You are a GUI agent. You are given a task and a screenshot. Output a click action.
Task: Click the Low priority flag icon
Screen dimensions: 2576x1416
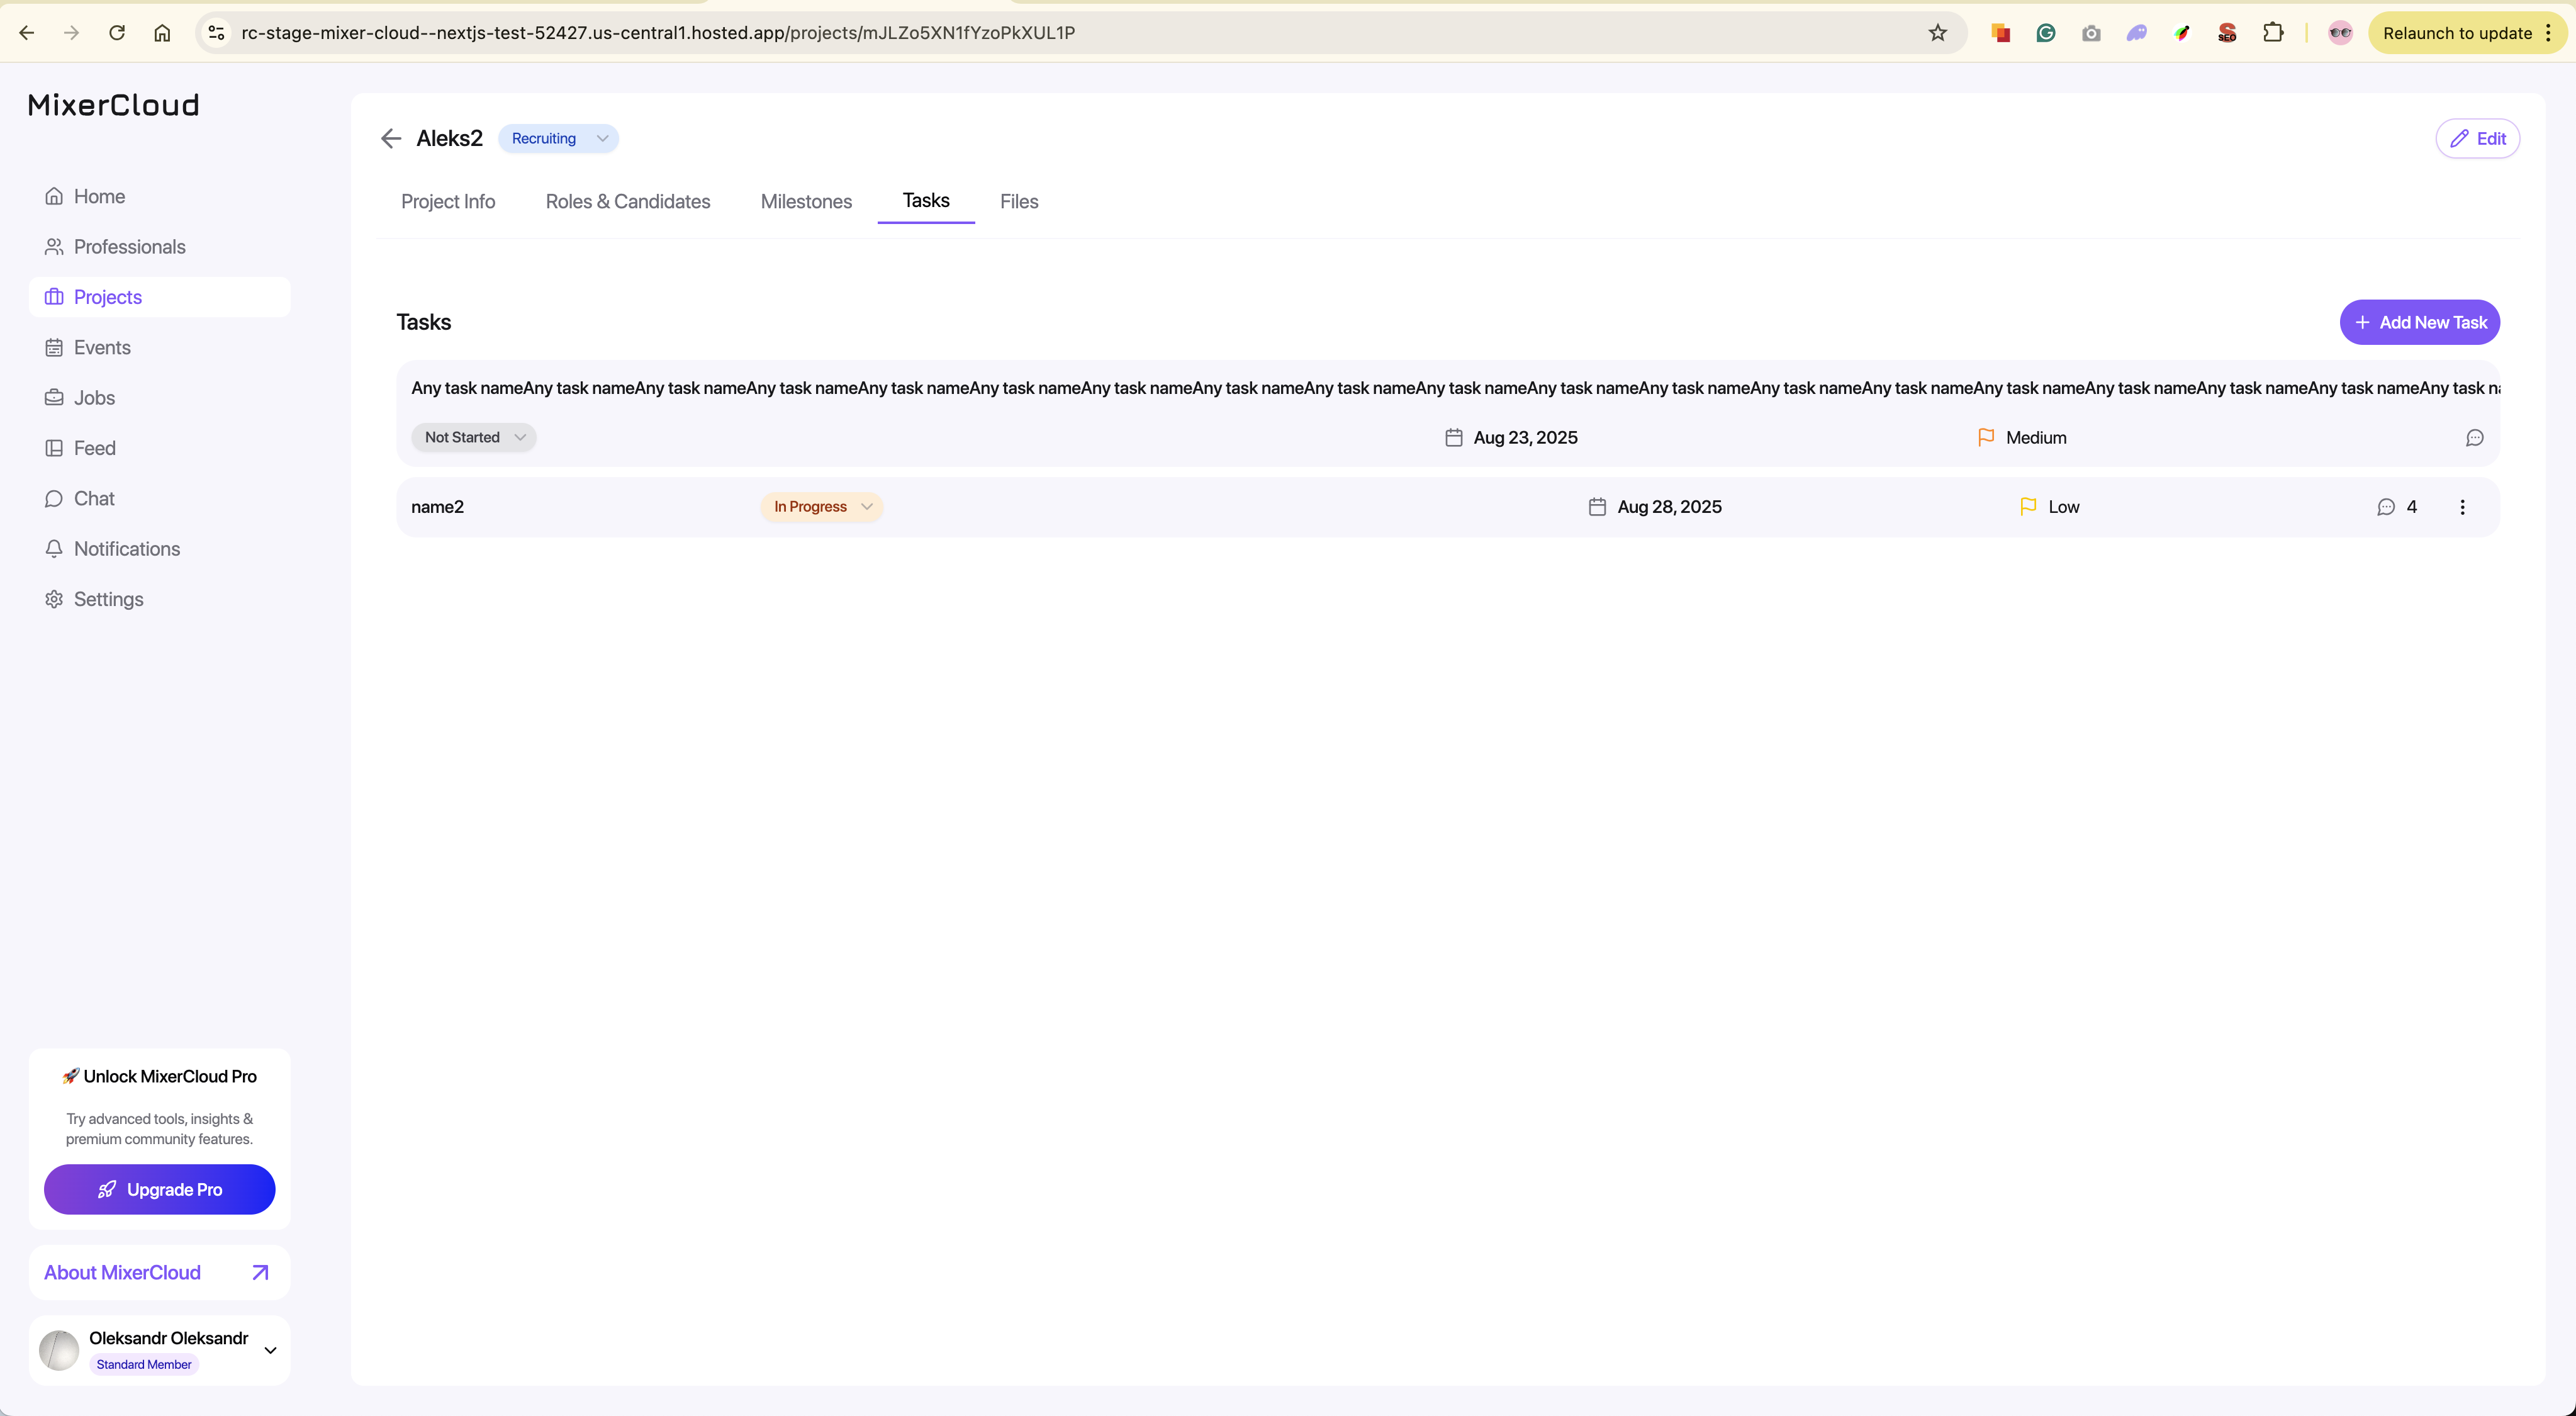(2028, 507)
